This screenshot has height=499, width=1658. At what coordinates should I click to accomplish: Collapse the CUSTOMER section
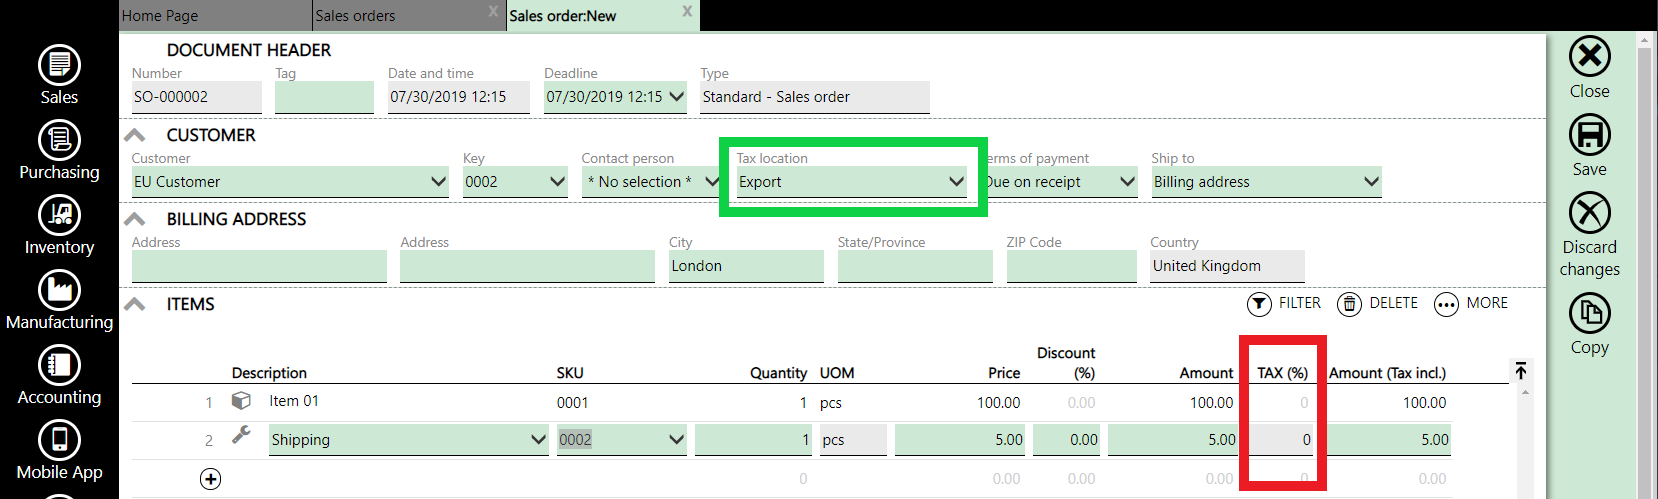click(x=135, y=135)
